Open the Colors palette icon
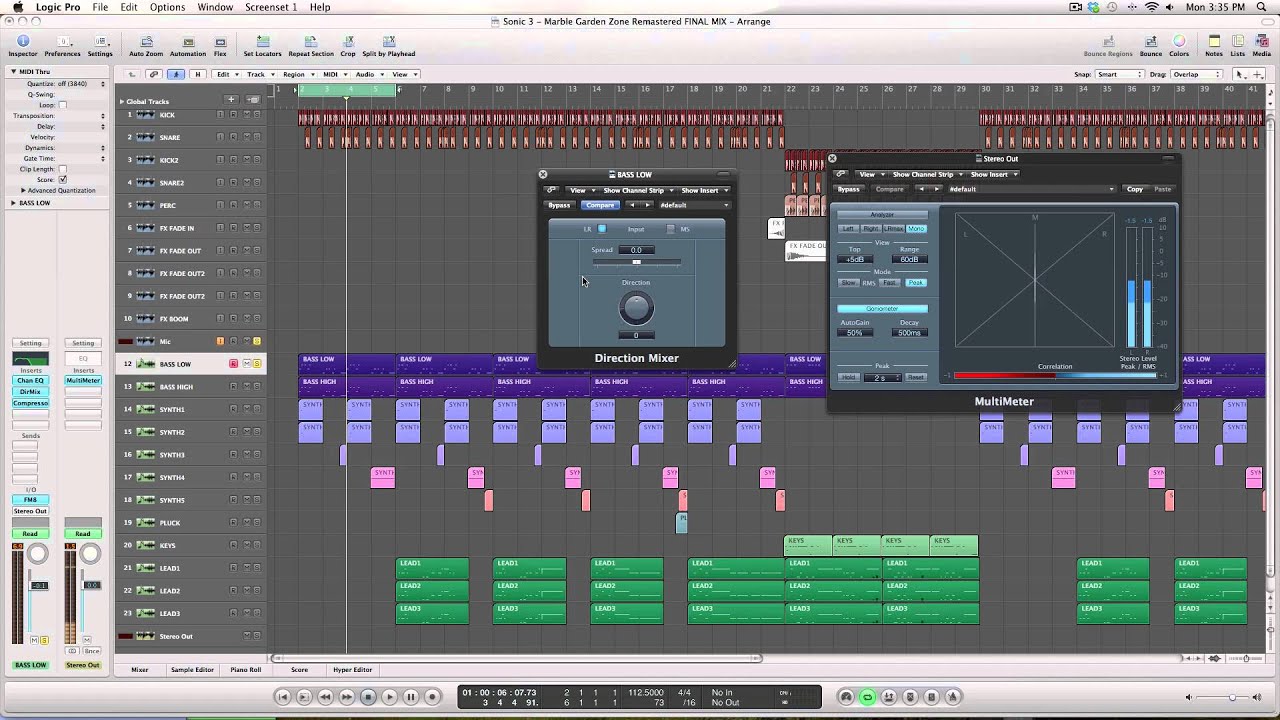The width and height of the screenshot is (1280, 720). click(1180, 45)
